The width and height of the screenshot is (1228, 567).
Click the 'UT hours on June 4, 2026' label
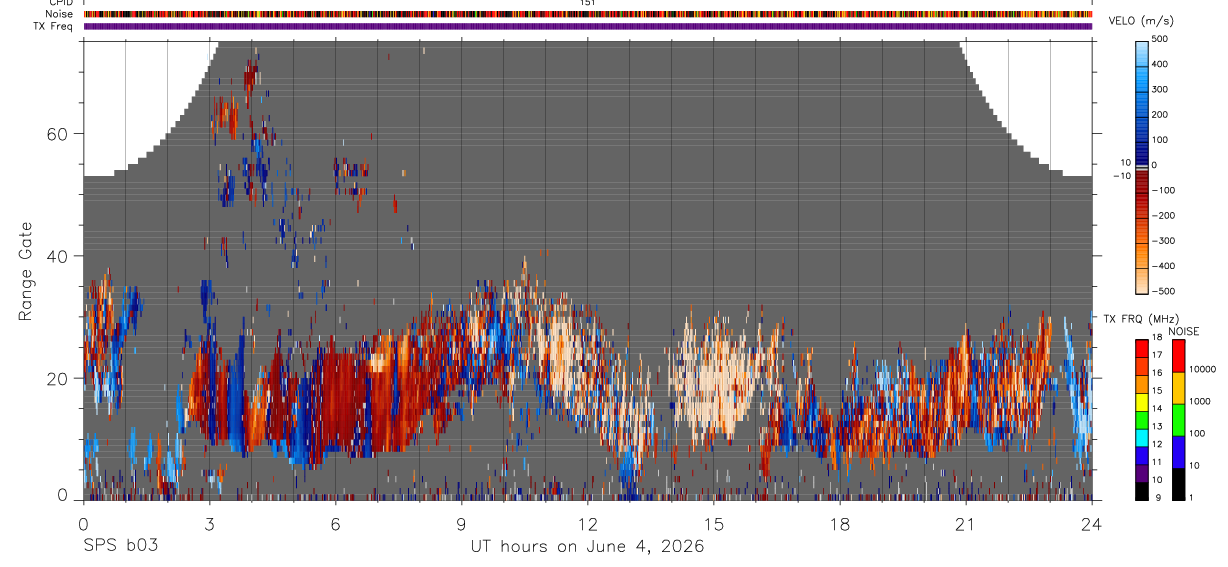[587, 546]
